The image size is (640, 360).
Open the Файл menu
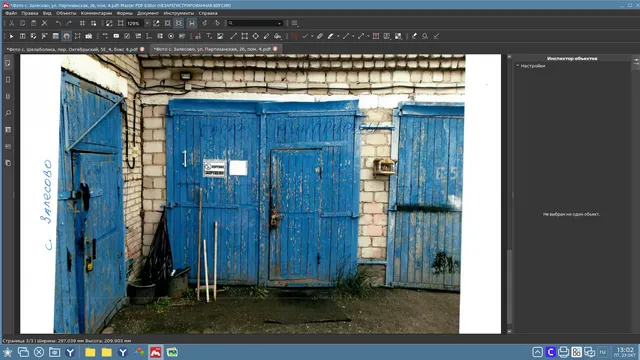tap(11, 13)
